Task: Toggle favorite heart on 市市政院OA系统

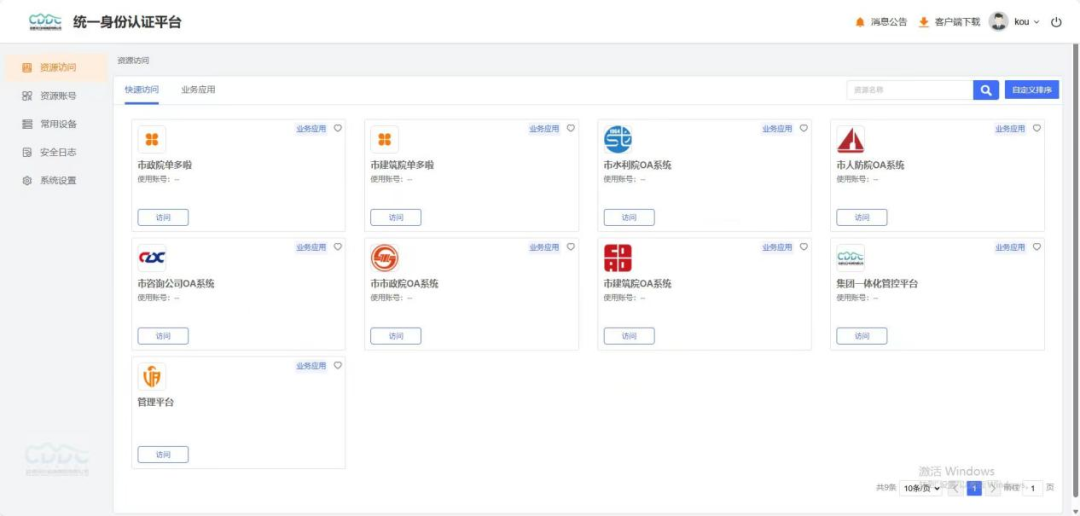Action: point(571,247)
